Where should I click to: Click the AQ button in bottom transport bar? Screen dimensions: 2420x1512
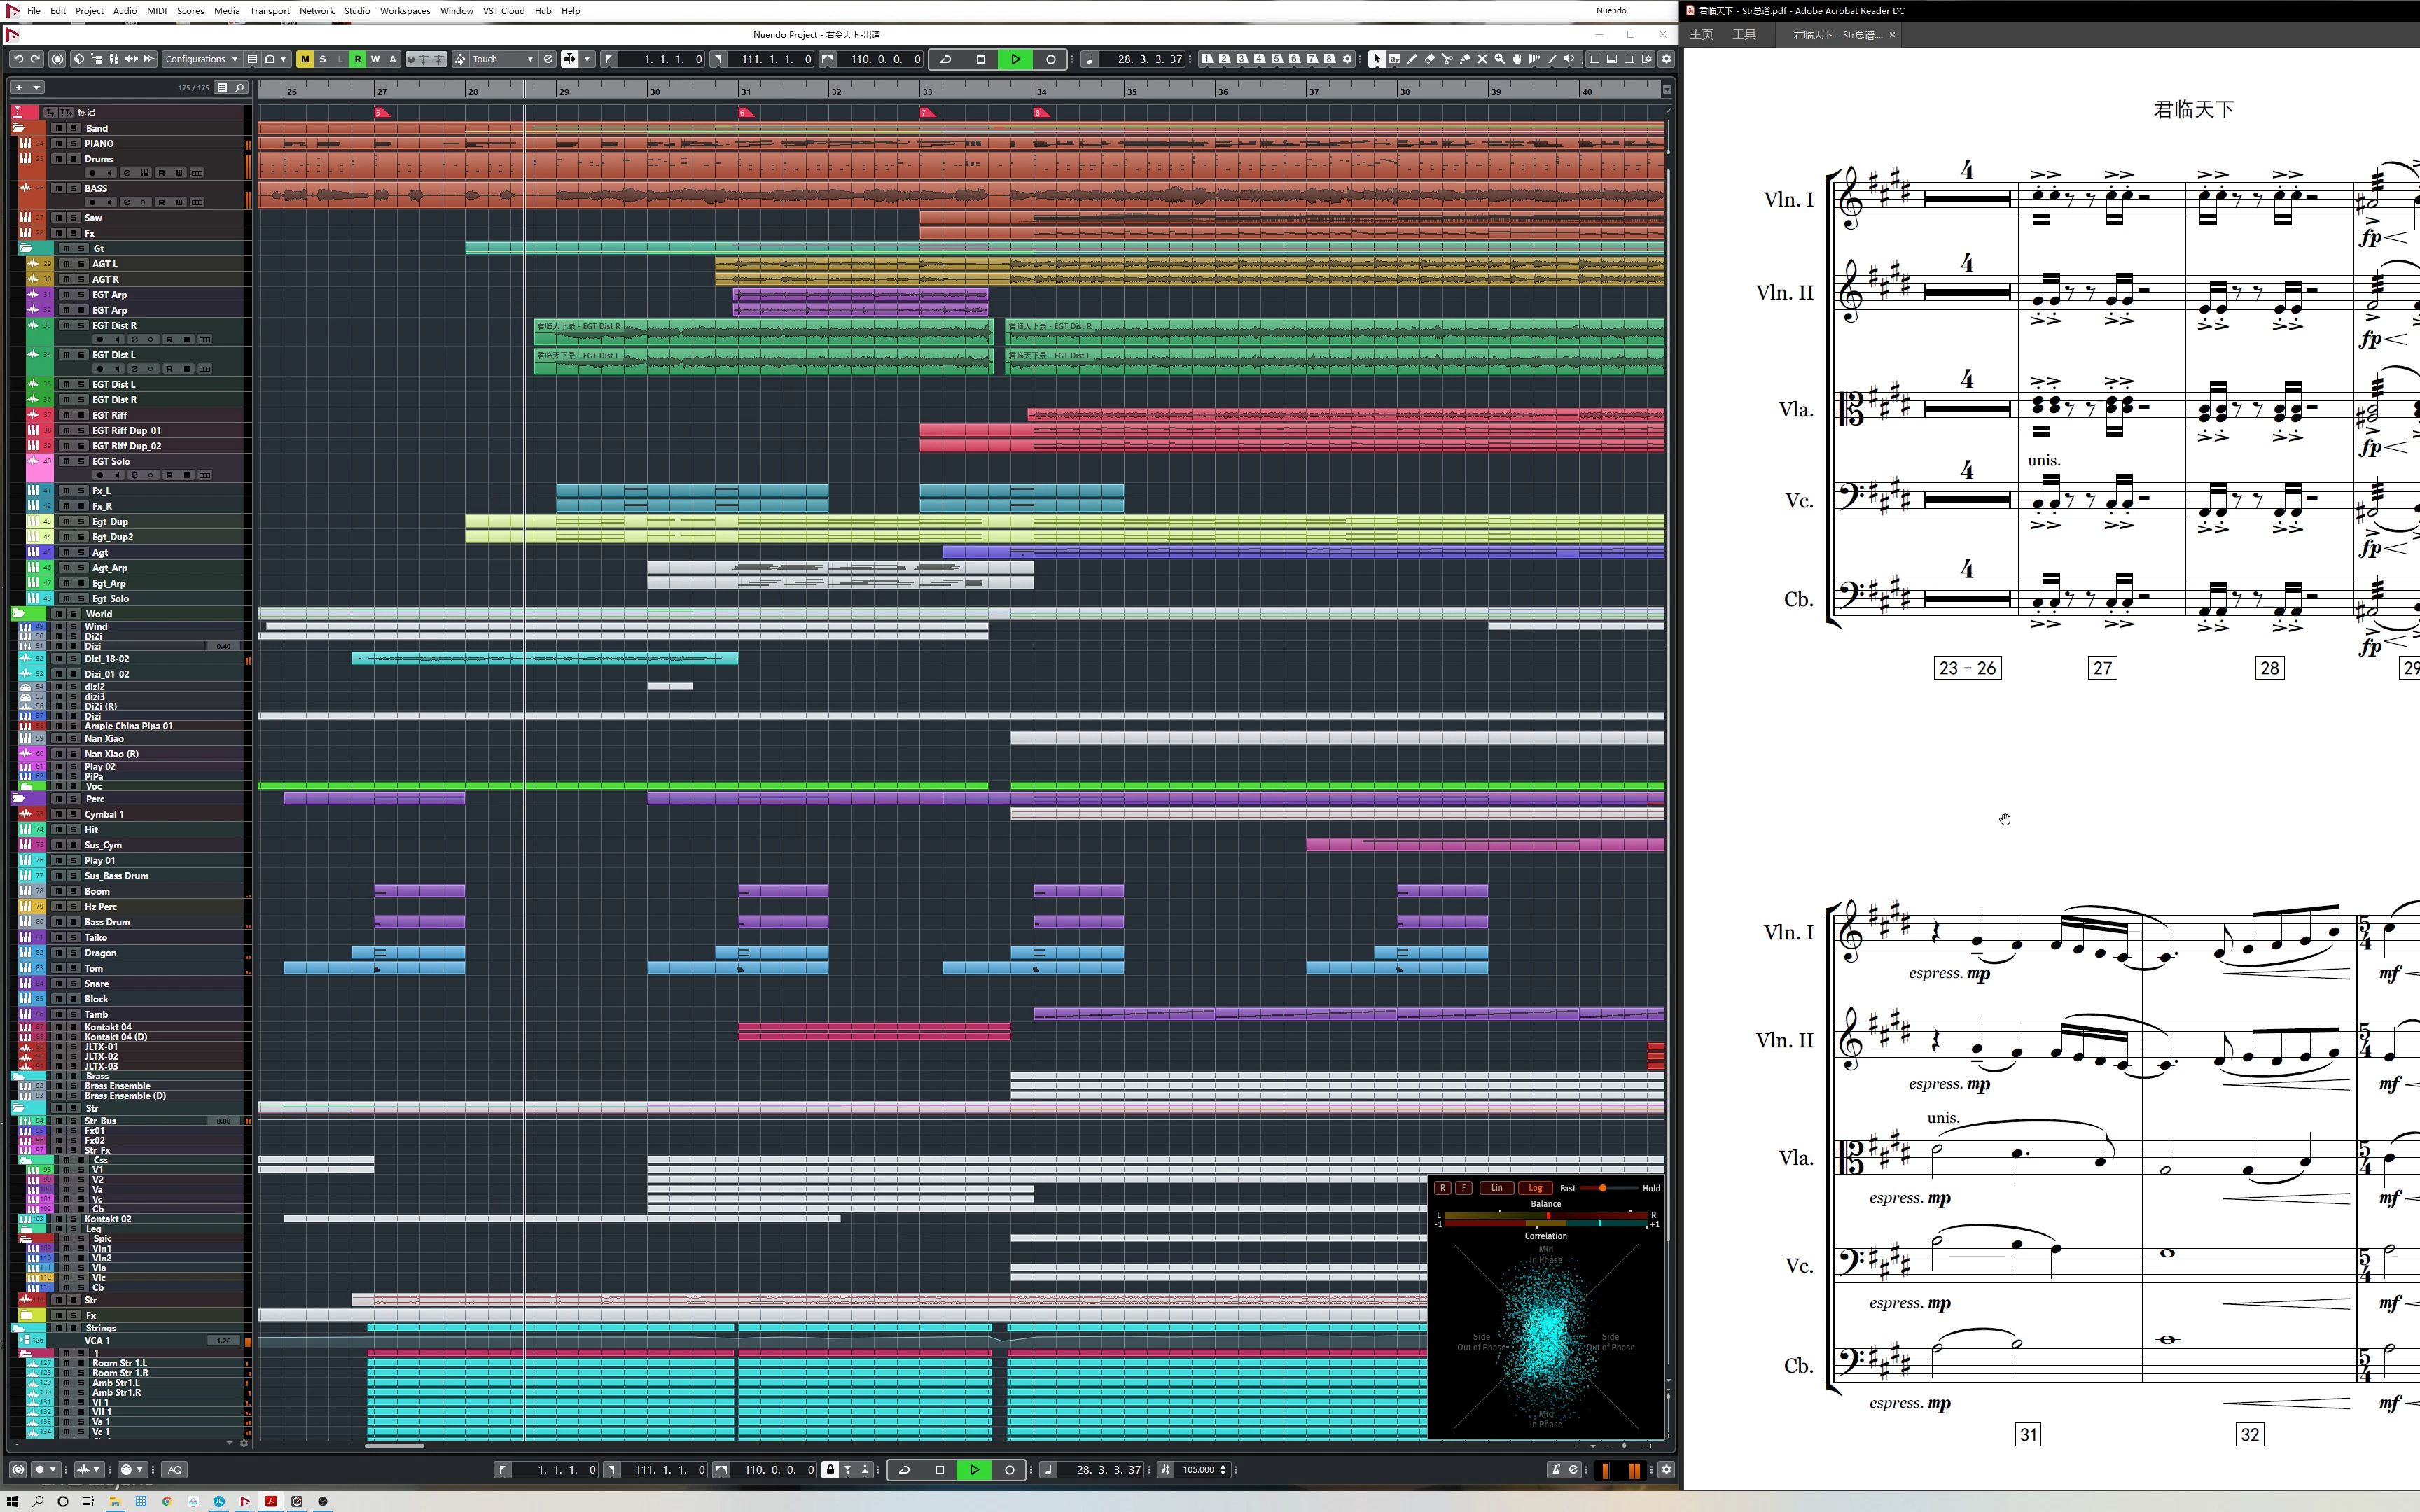(175, 1469)
